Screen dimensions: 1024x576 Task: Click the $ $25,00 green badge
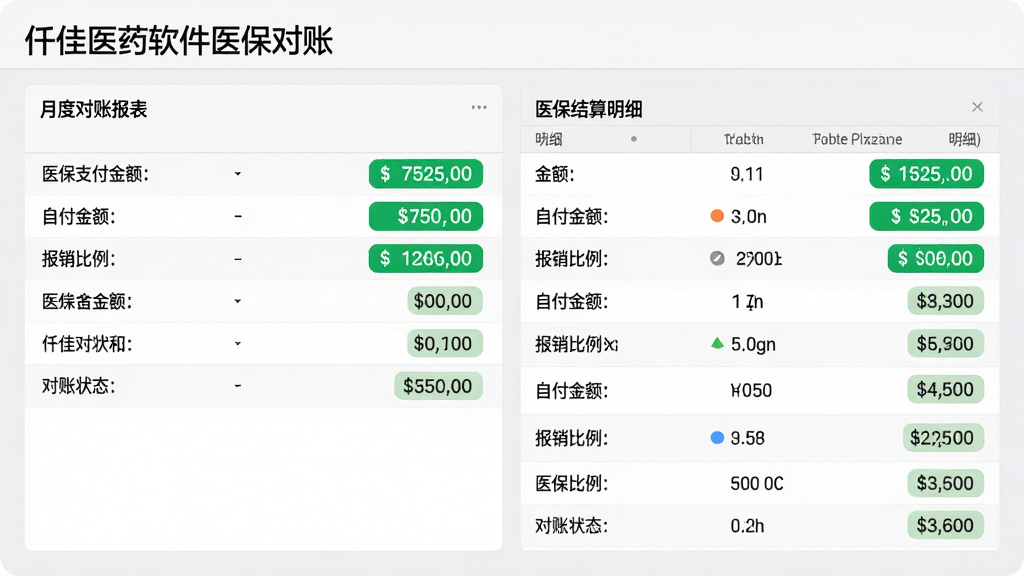pos(926,216)
